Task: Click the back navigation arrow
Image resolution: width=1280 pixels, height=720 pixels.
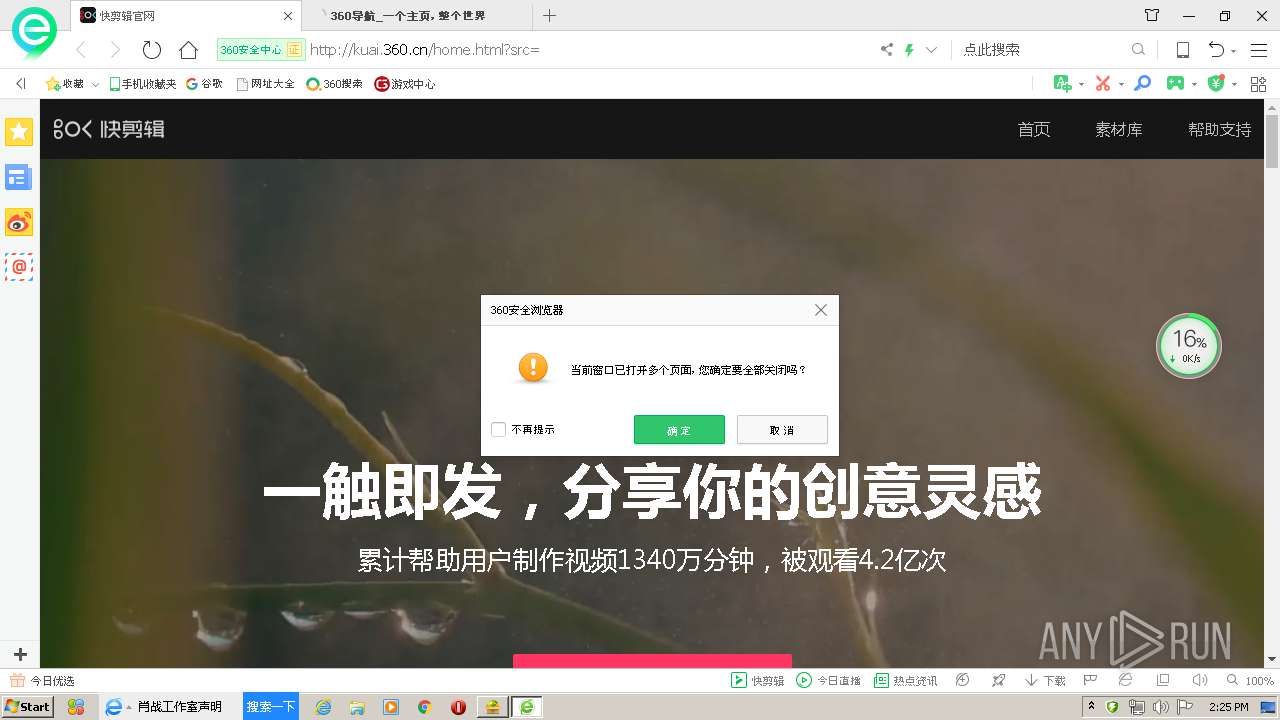Action: 81,49
